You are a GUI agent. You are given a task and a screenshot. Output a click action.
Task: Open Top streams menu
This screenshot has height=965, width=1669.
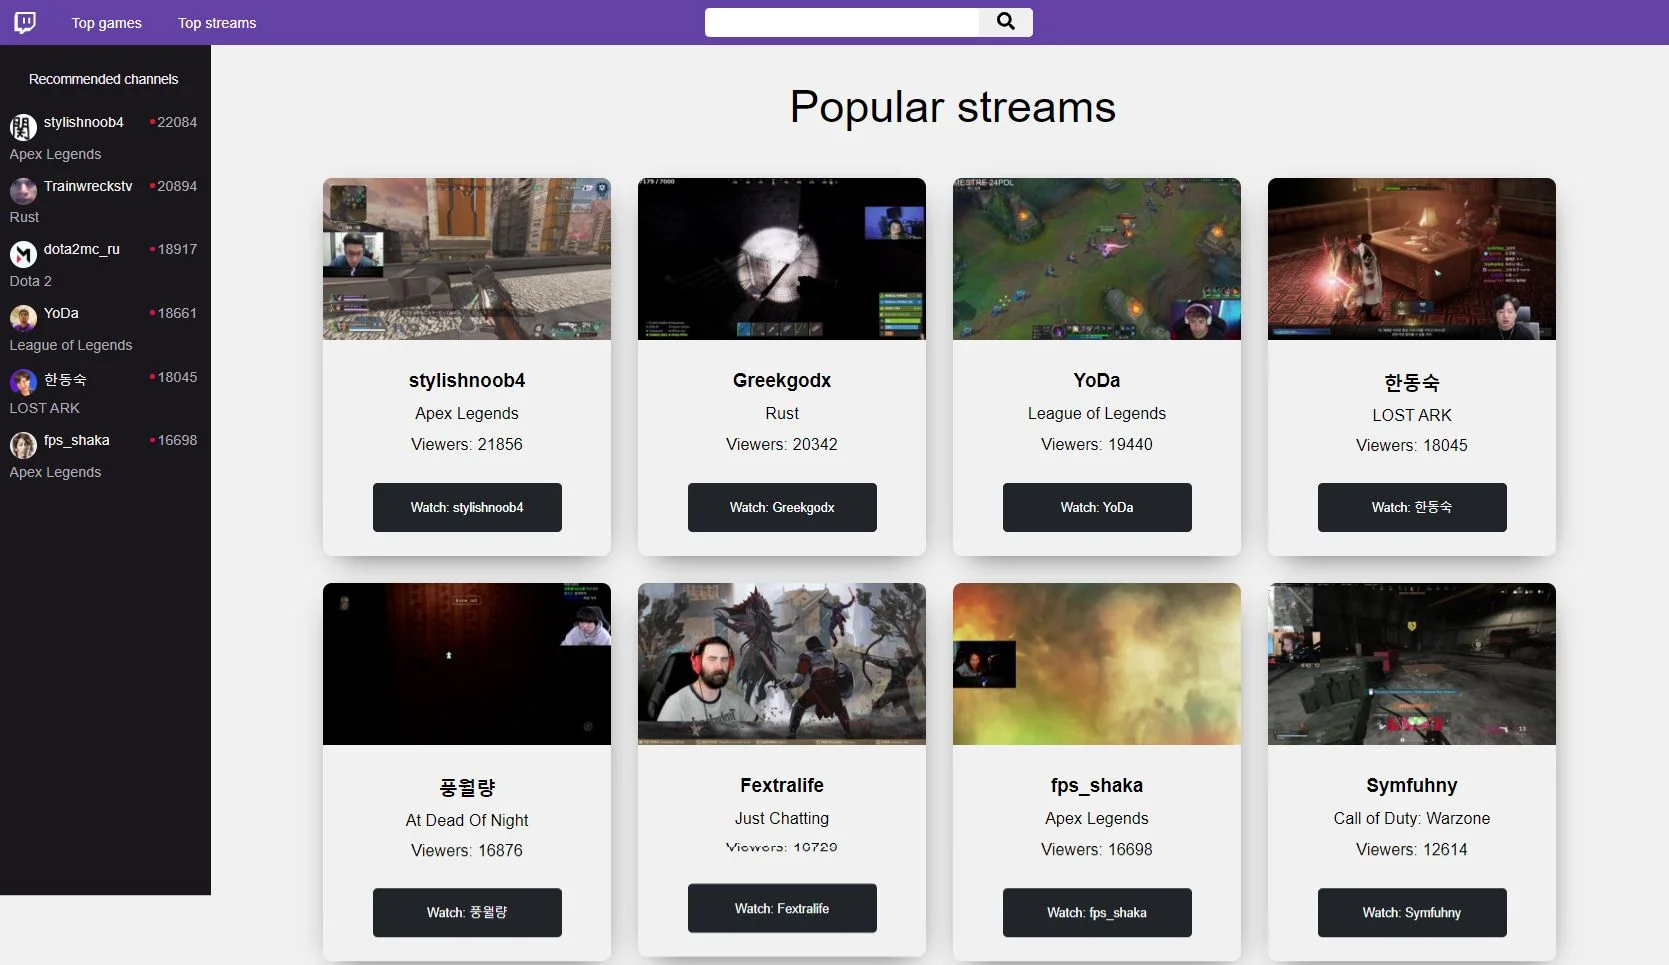click(217, 23)
